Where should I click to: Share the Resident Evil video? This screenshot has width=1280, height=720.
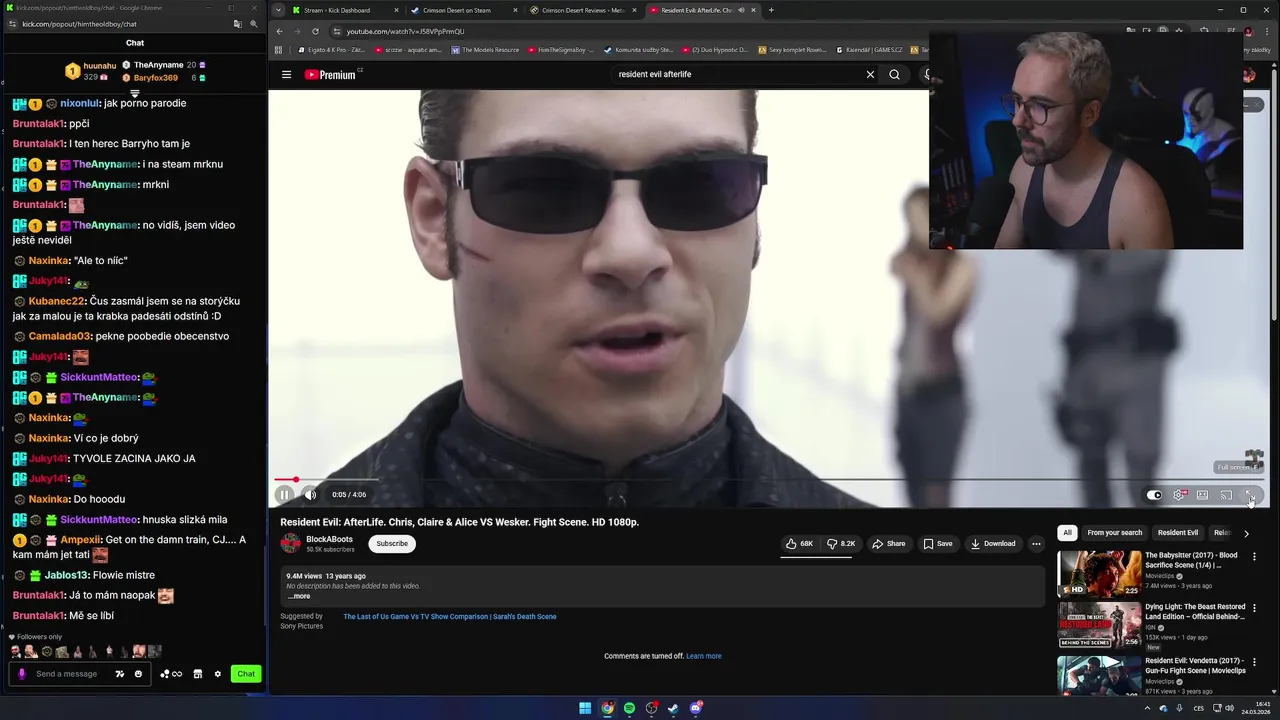click(889, 544)
